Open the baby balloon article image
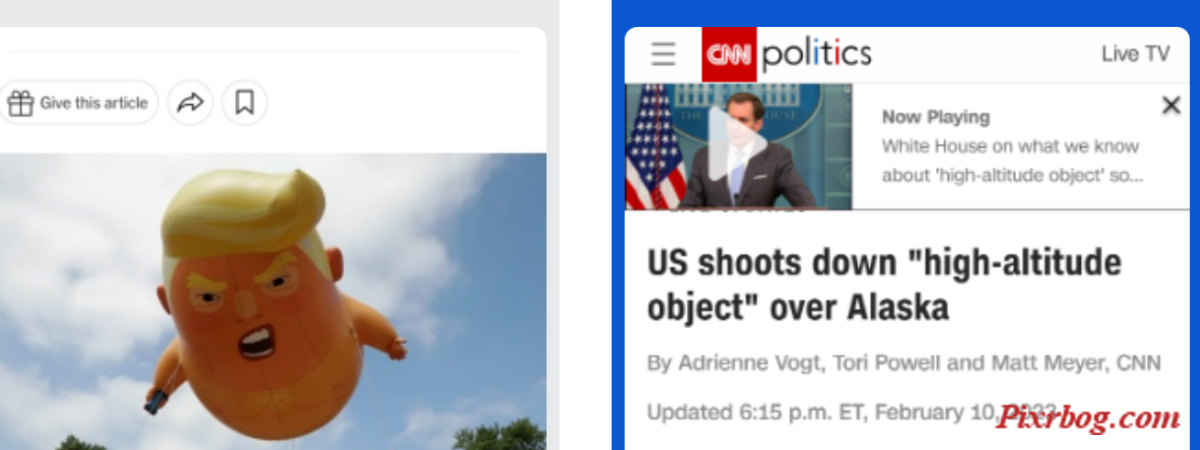The width and height of the screenshot is (1200, 450). [273, 301]
